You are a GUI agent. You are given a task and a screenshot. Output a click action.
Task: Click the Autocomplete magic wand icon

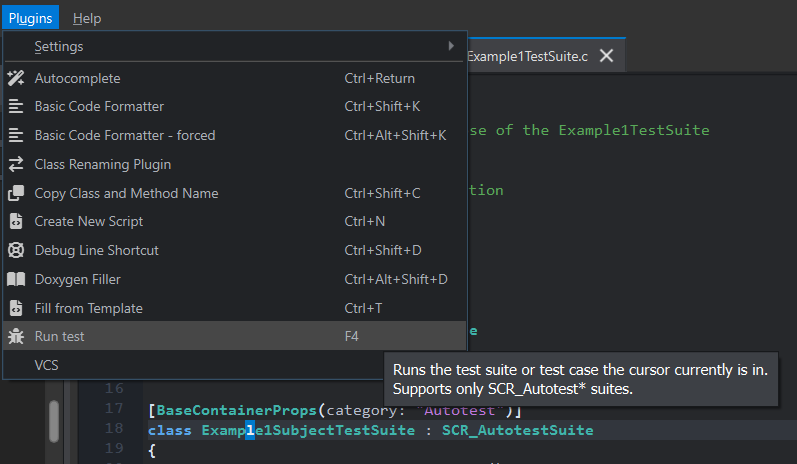click(16, 78)
